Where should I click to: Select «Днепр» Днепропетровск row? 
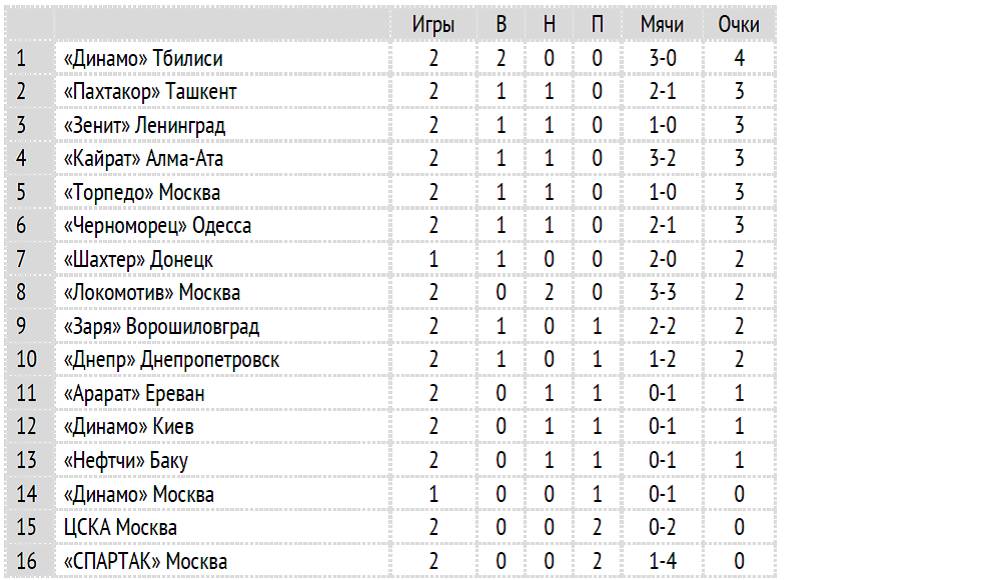[171, 360]
